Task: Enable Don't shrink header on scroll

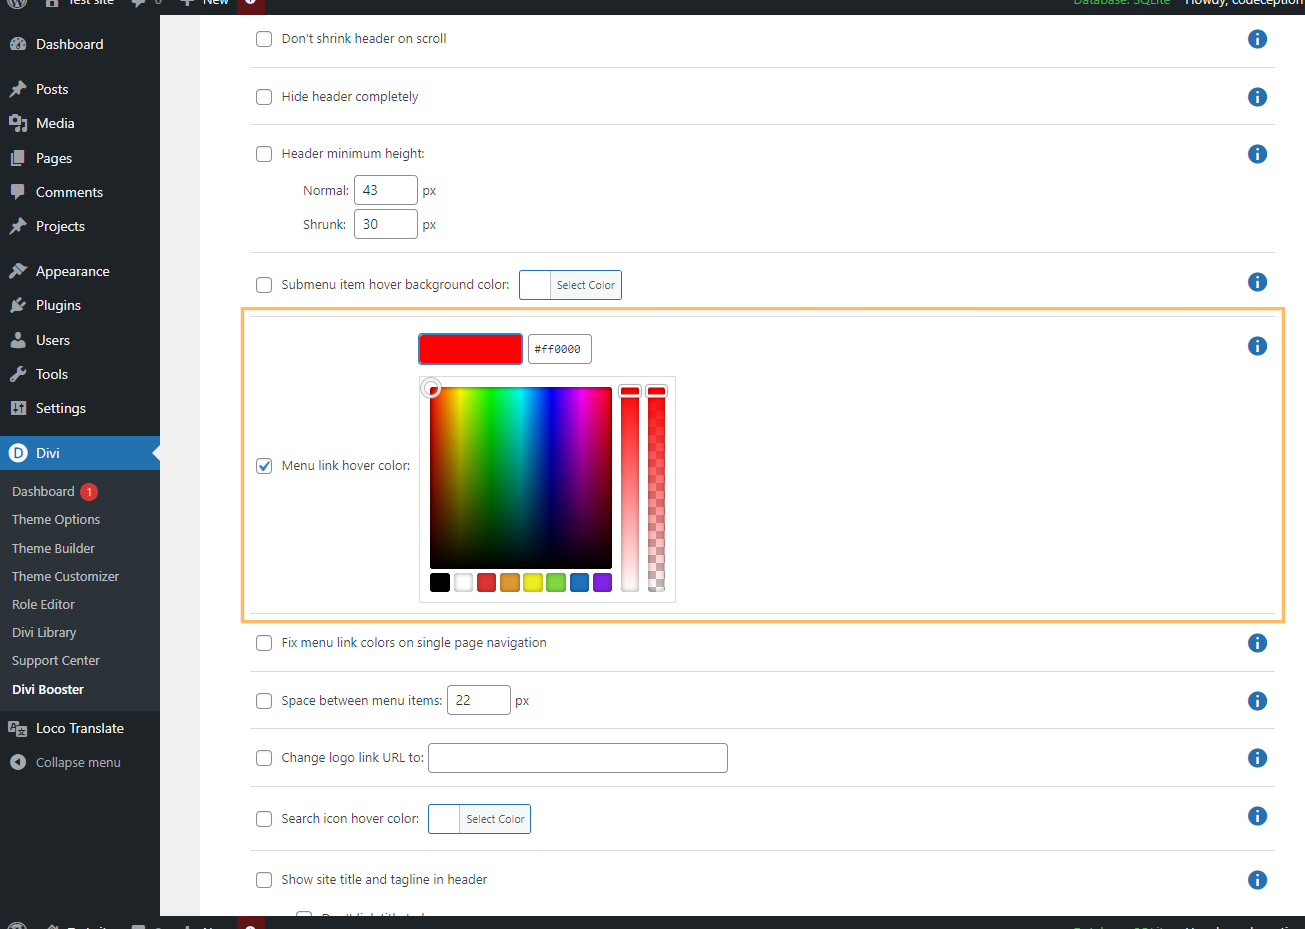Action: pyautogui.click(x=264, y=39)
